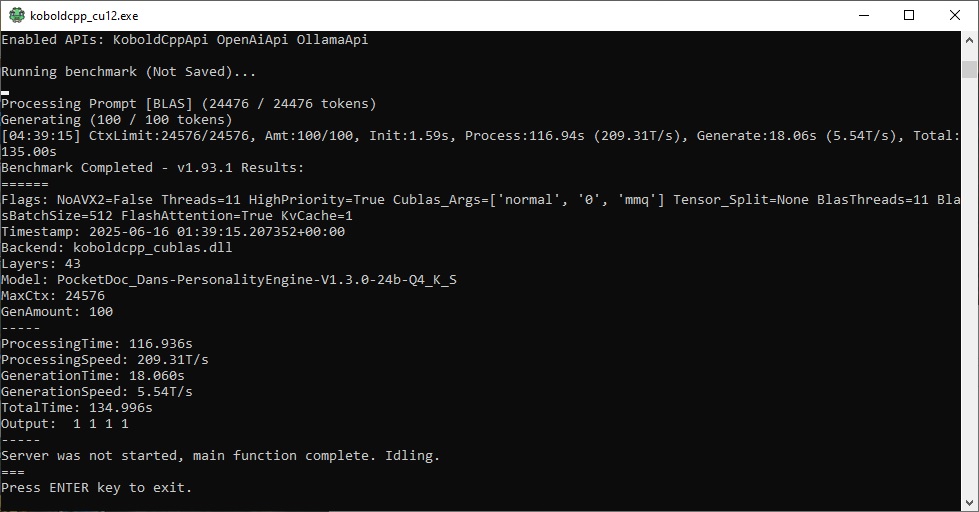This screenshot has height=512, width=979.
Task: Click the vertical scrollbar thumb
Action: (x=969, y=69)
